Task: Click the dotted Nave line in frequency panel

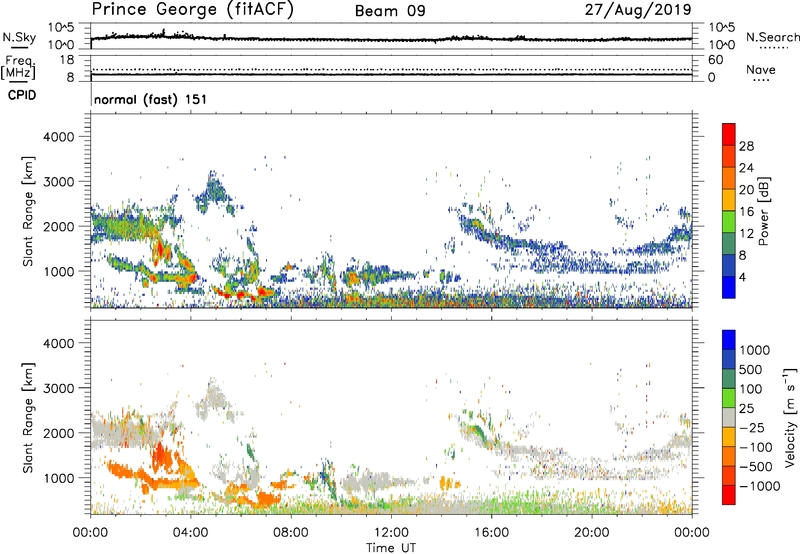Action: (391, 69)
